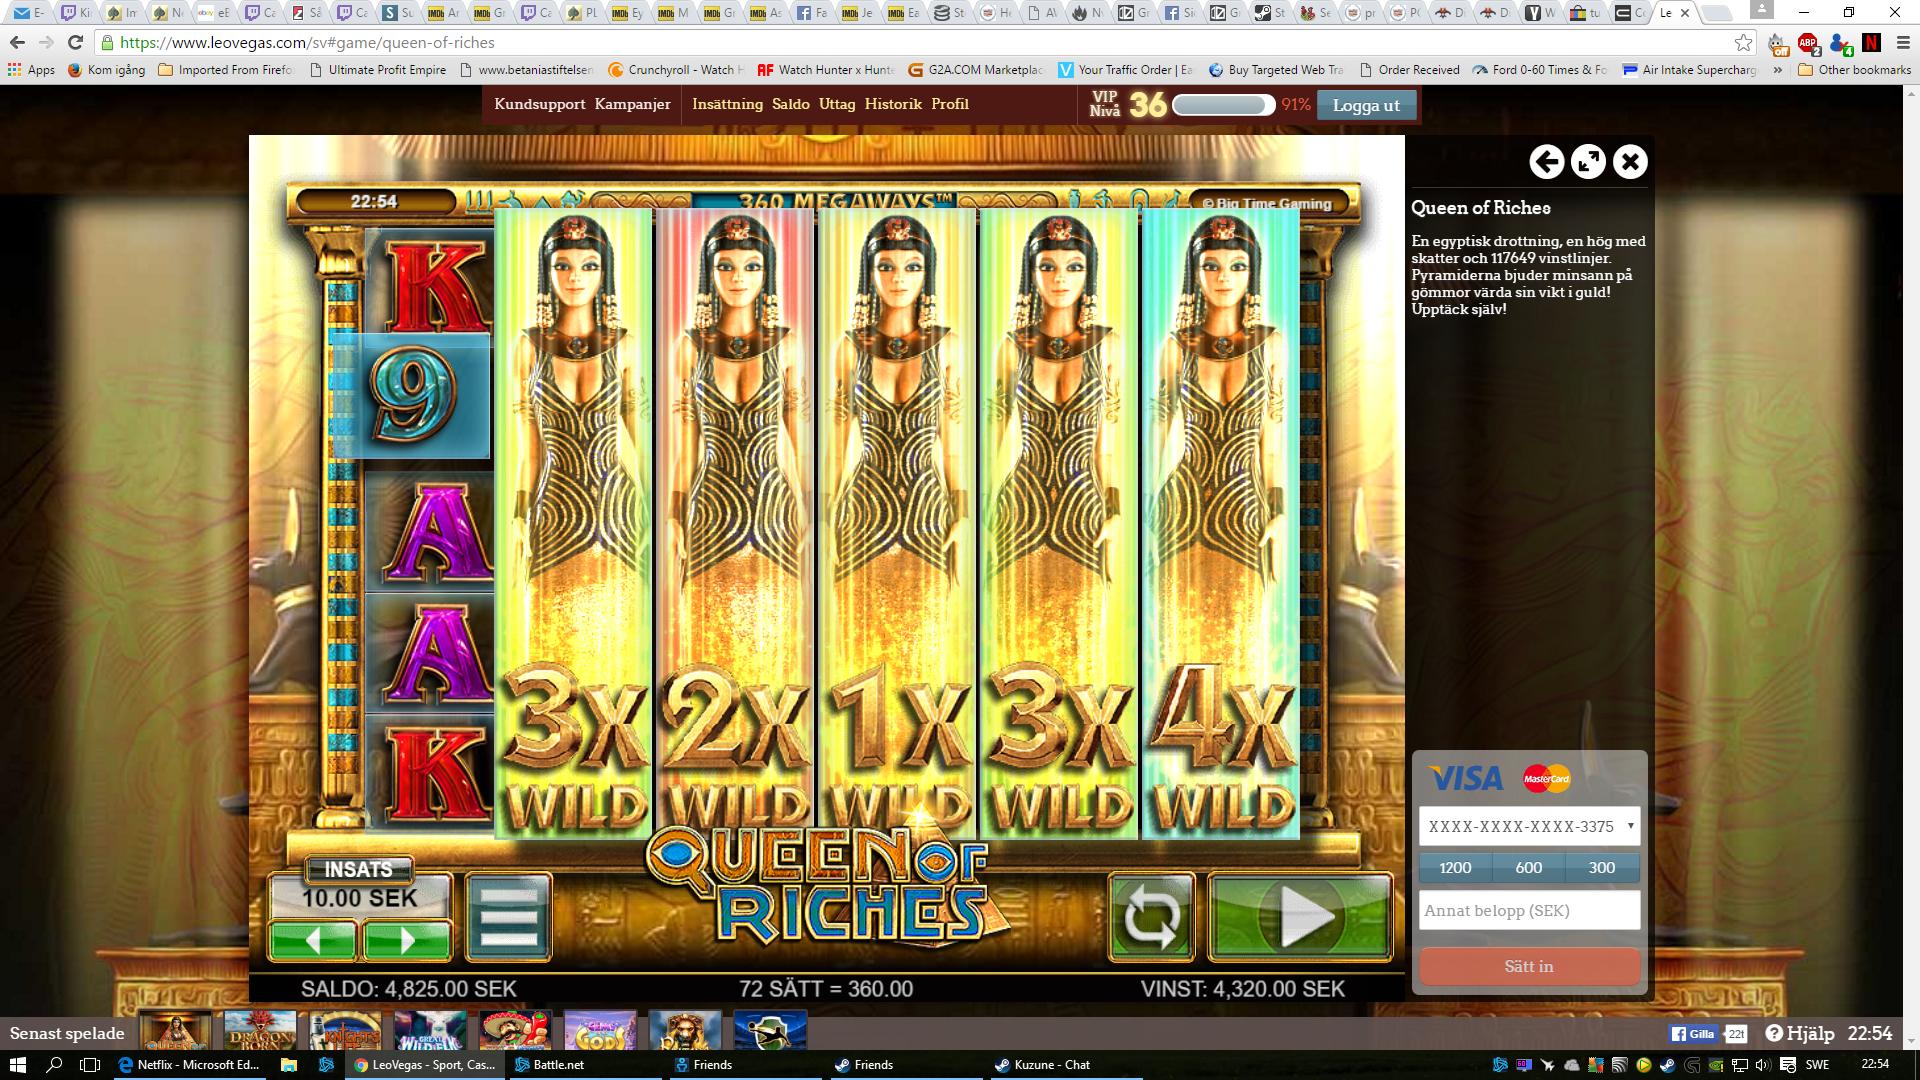
Task: View Historik in the account menu
Action: [x=893, y=104]
